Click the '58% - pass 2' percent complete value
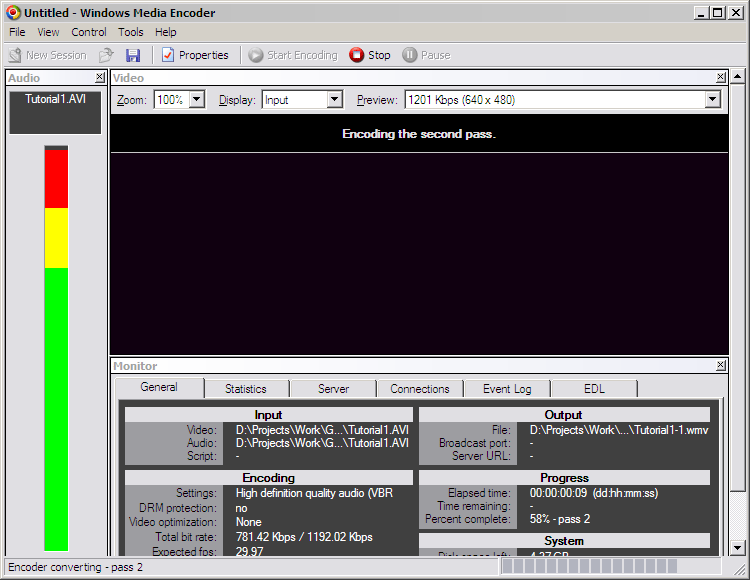This screenshot has height=580, width=750. [x=560, y=519]
